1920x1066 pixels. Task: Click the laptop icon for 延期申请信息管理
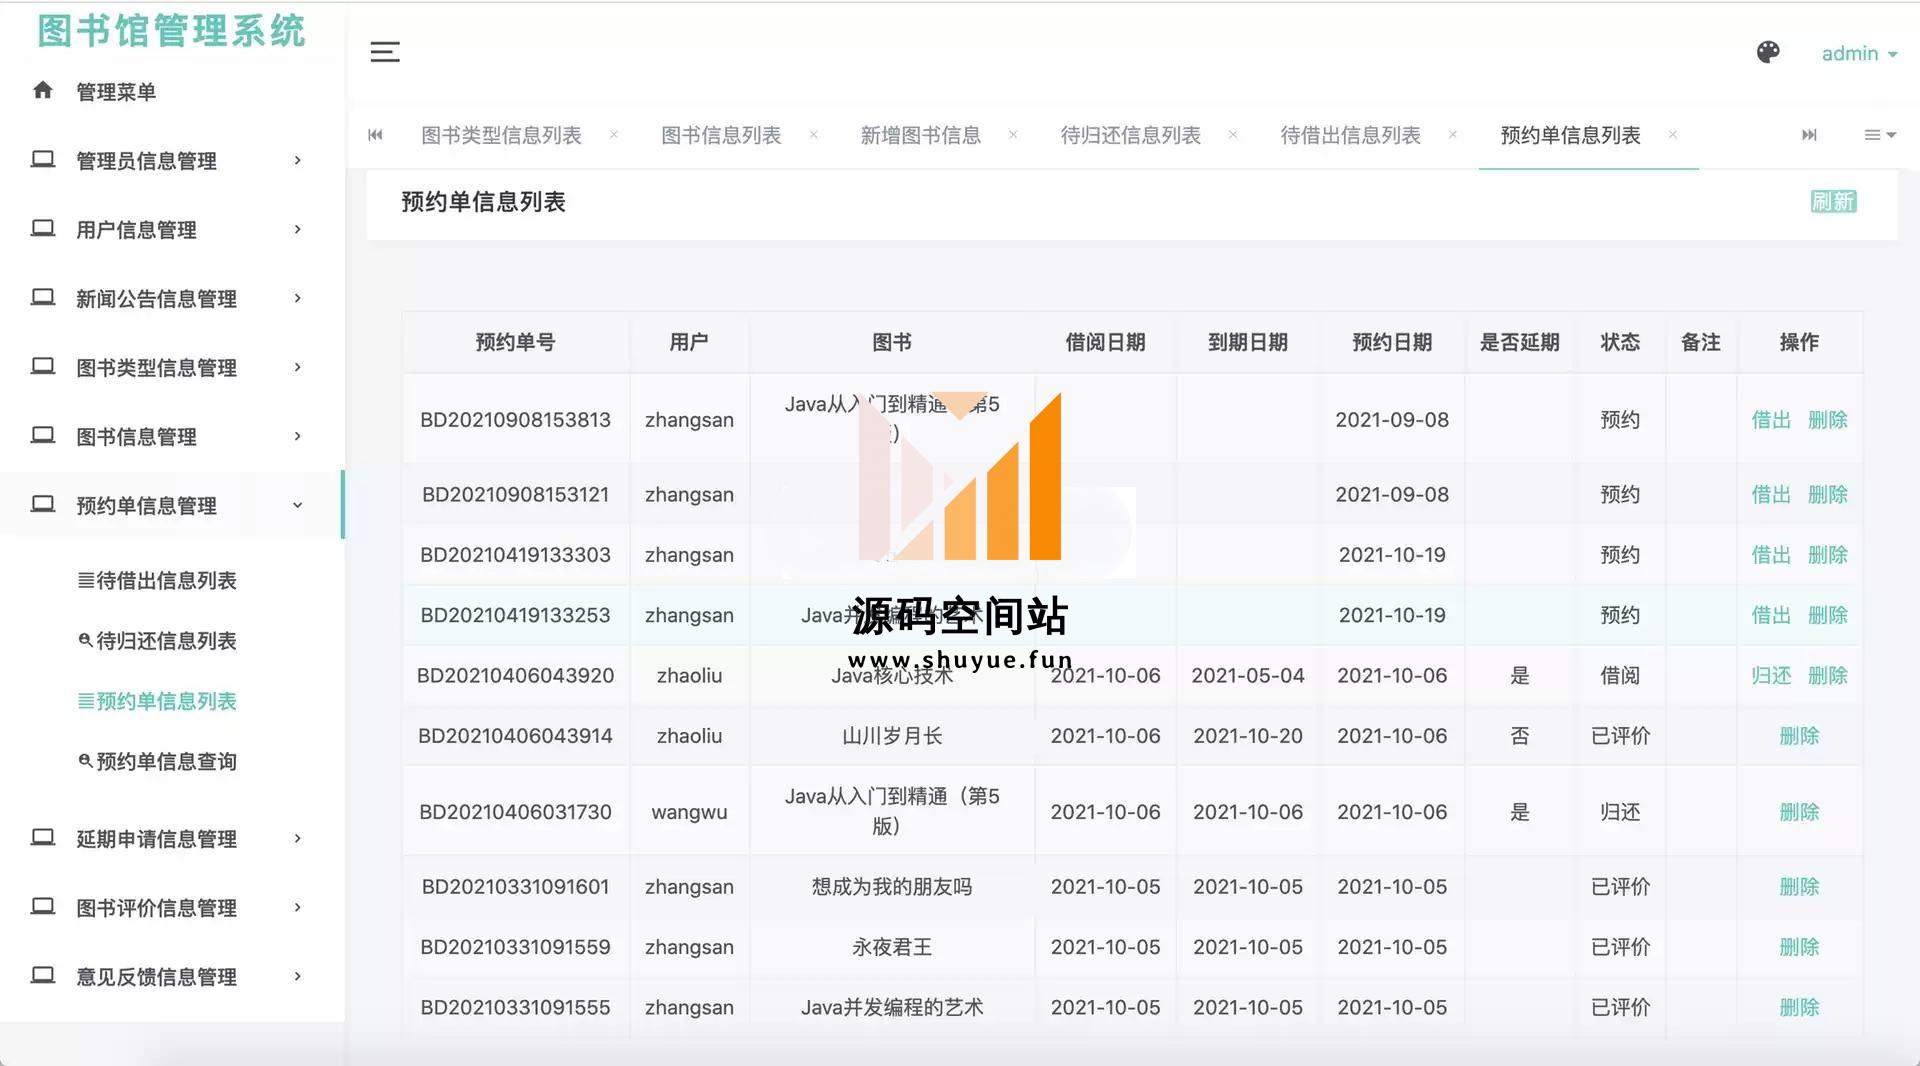click(42, 837)
